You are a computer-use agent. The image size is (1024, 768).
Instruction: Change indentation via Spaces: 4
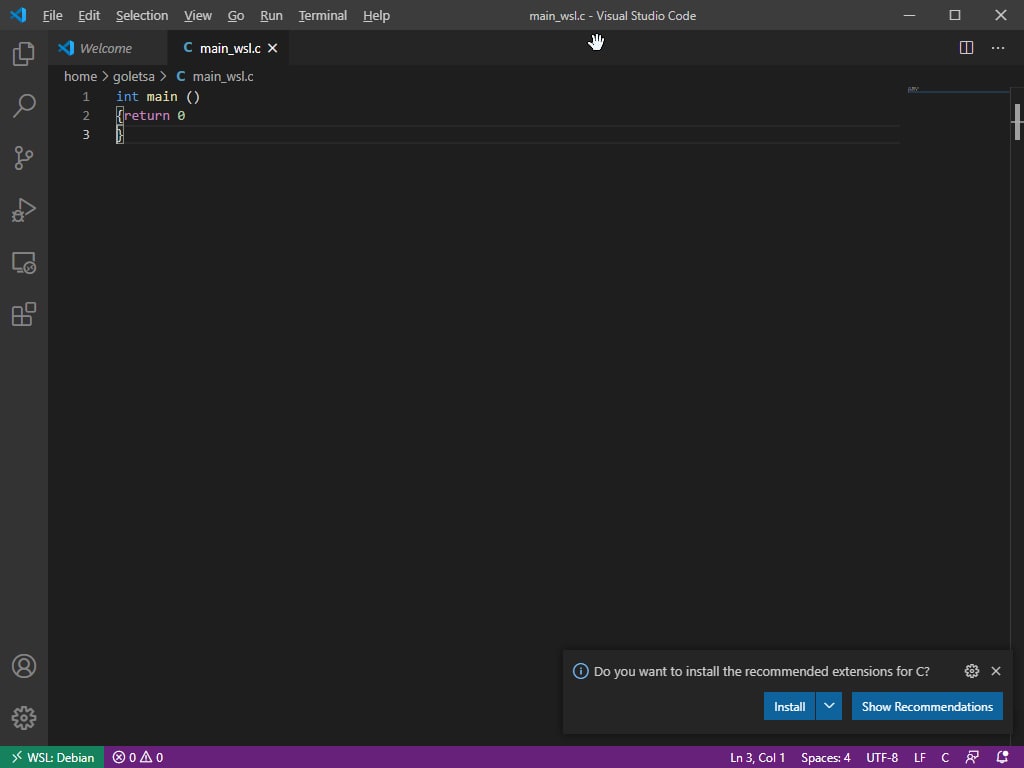tap(825, 758)
